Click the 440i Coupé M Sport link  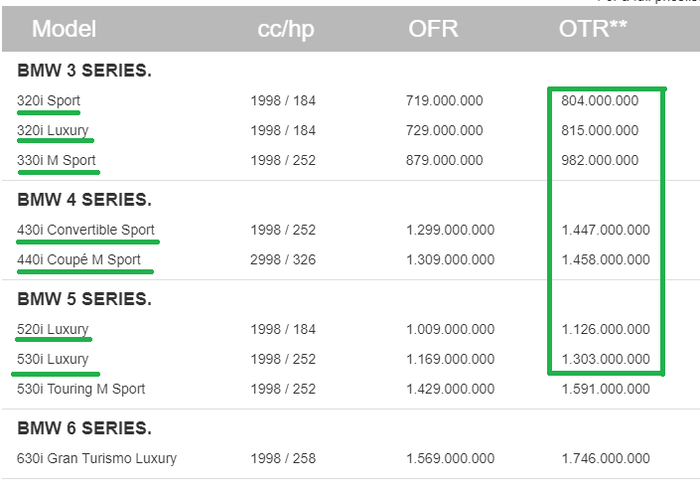coord(79,260)
